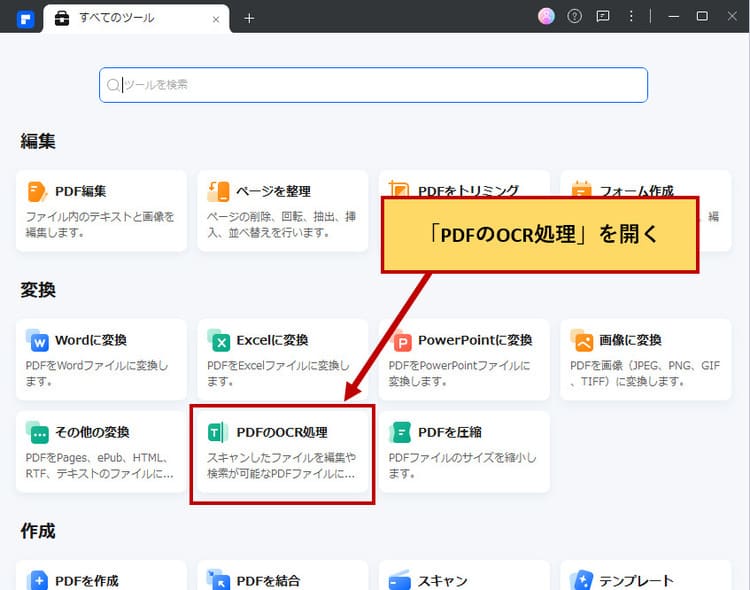Click the PowerPointに変換 P icon
The image size is (750, 590).
tap(401, 340)
